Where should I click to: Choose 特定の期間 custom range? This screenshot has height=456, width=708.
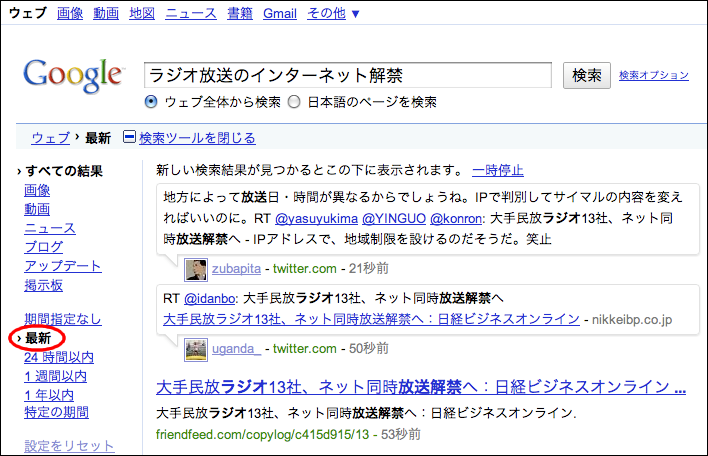click(56, 412)
